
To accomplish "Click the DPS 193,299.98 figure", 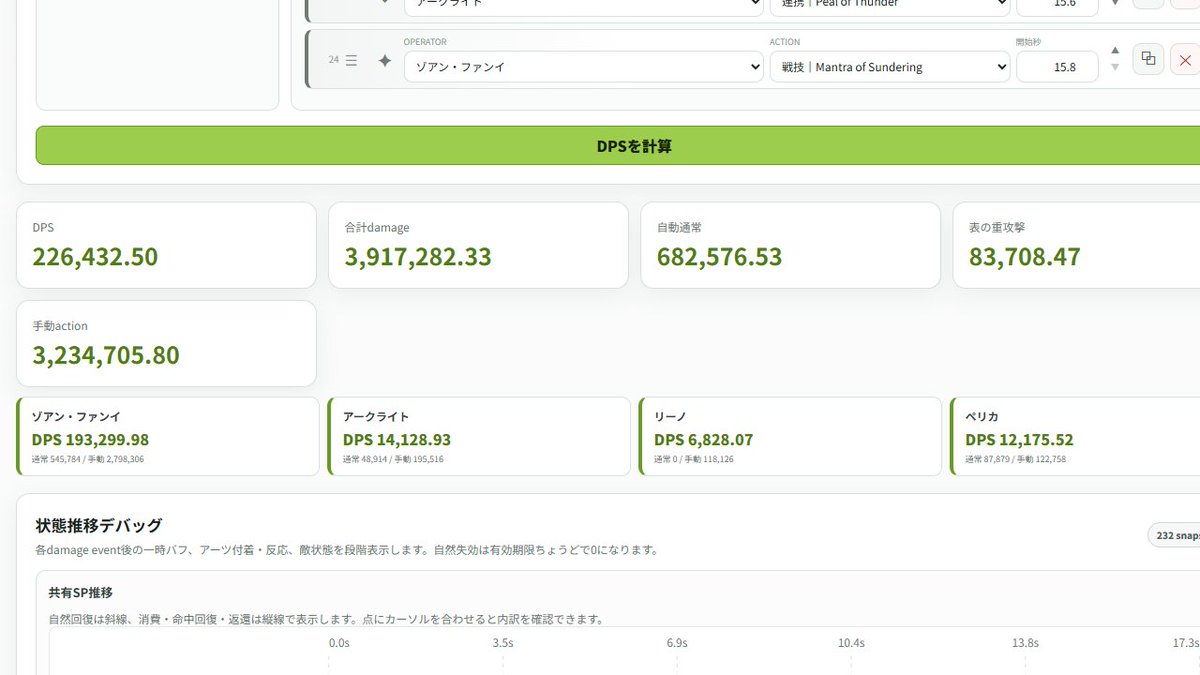I will pyautogui.click(x=90, y=440).
